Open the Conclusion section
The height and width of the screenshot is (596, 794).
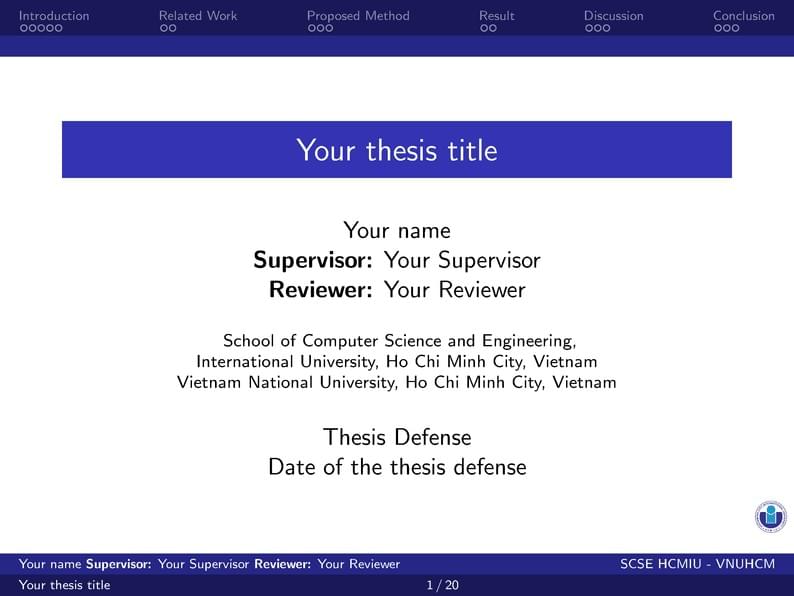tap(743, 15)
